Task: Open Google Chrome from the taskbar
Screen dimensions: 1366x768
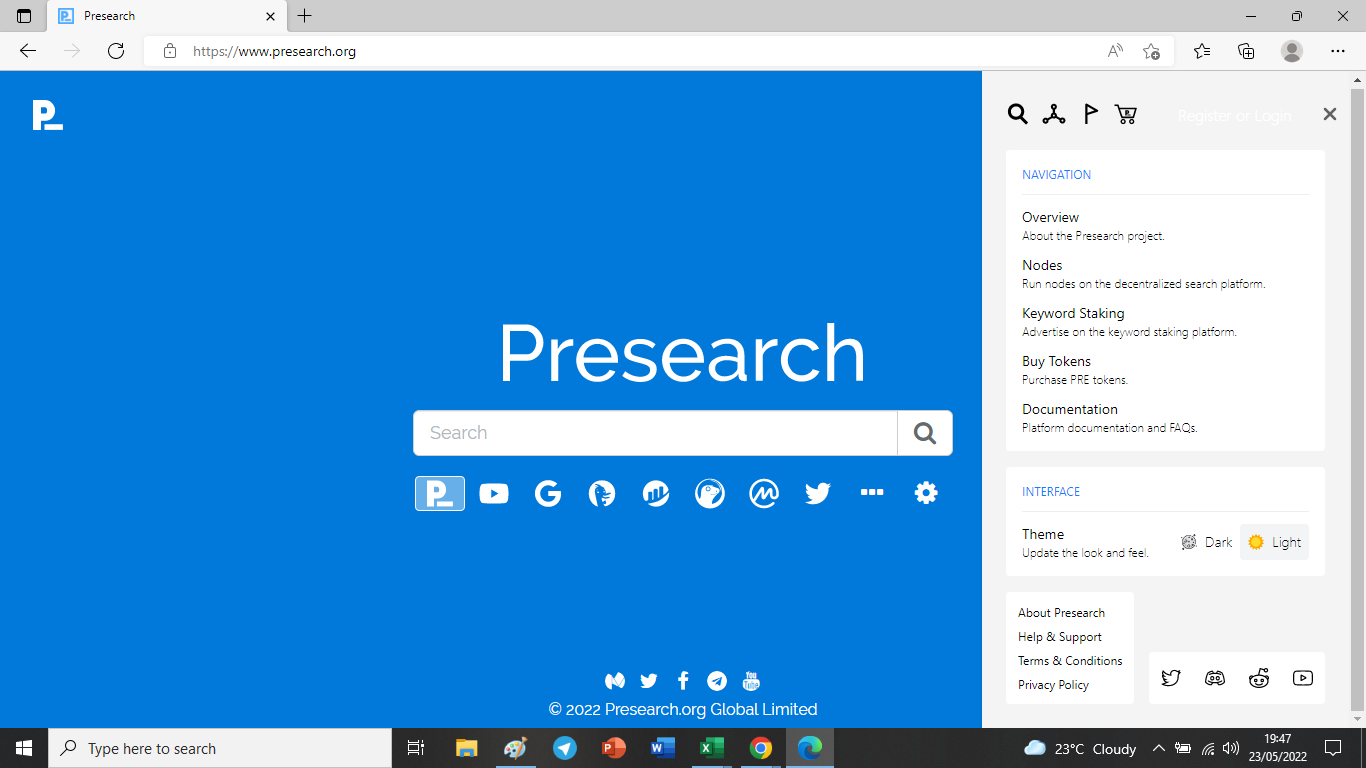Action: (x=761, y=748)
